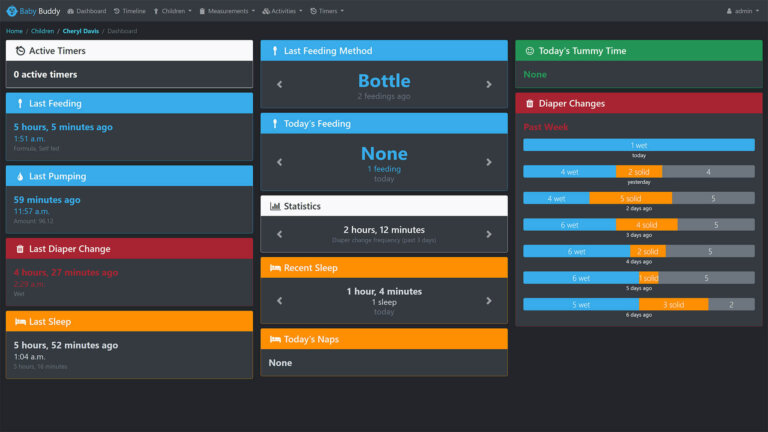This screenshot has height=432, width=768.
Task: Open the Timeline page from navbar
Action: tap(130, 11)
